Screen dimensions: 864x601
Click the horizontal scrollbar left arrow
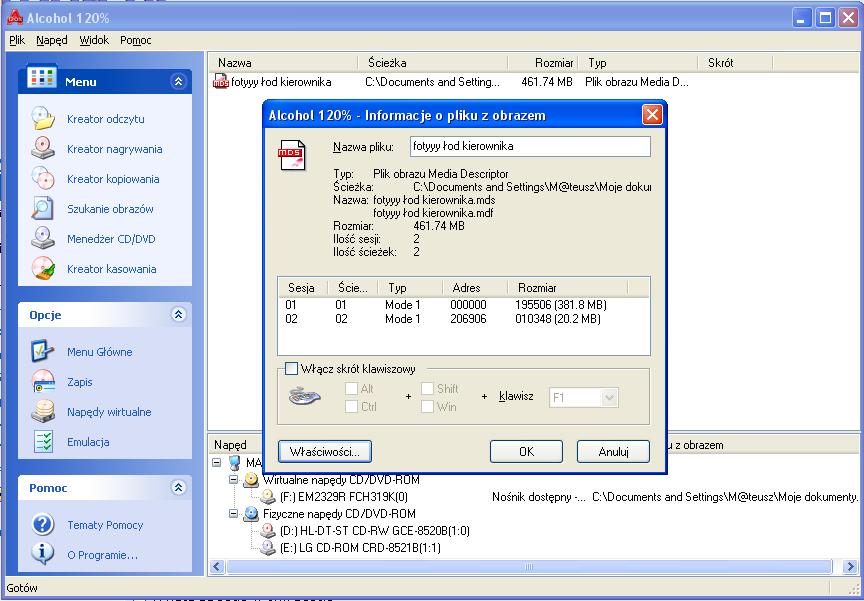click(217, 566)
